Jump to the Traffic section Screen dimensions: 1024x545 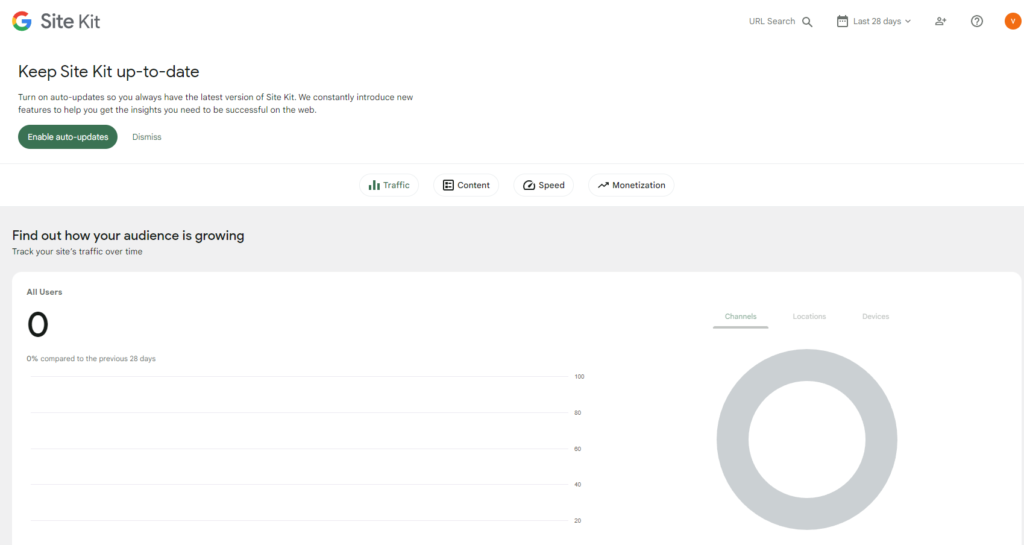(389, 185)
